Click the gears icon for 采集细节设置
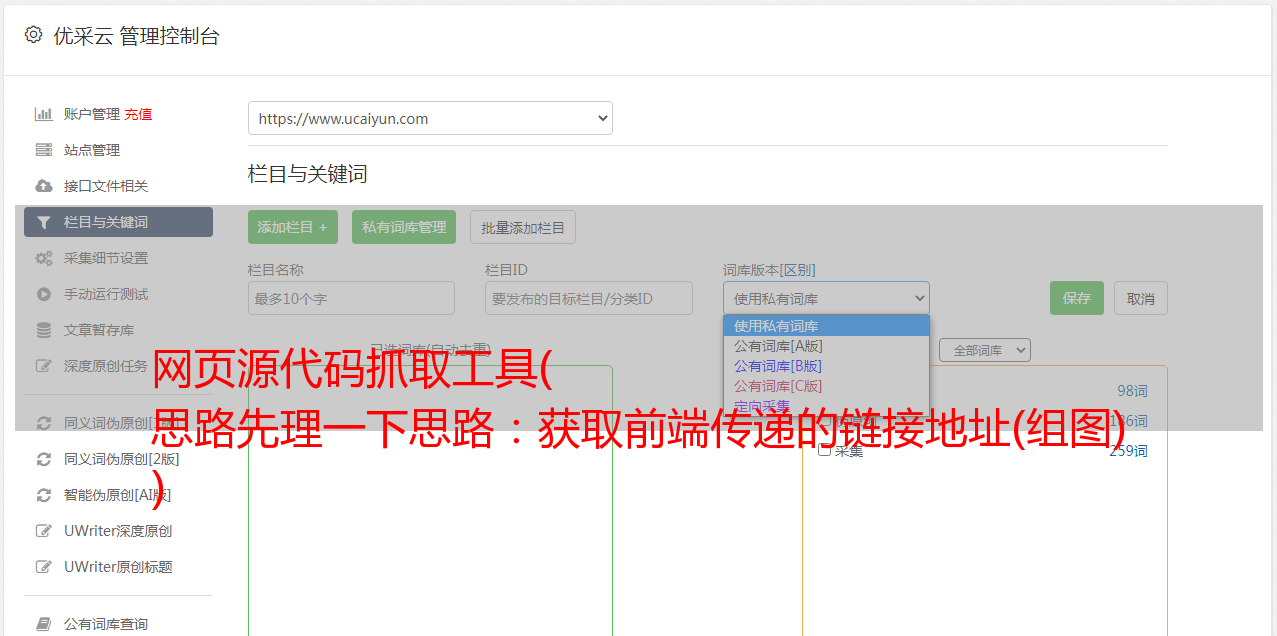The width and height of the screenshot is (1277, 636). tap(43, 258)
